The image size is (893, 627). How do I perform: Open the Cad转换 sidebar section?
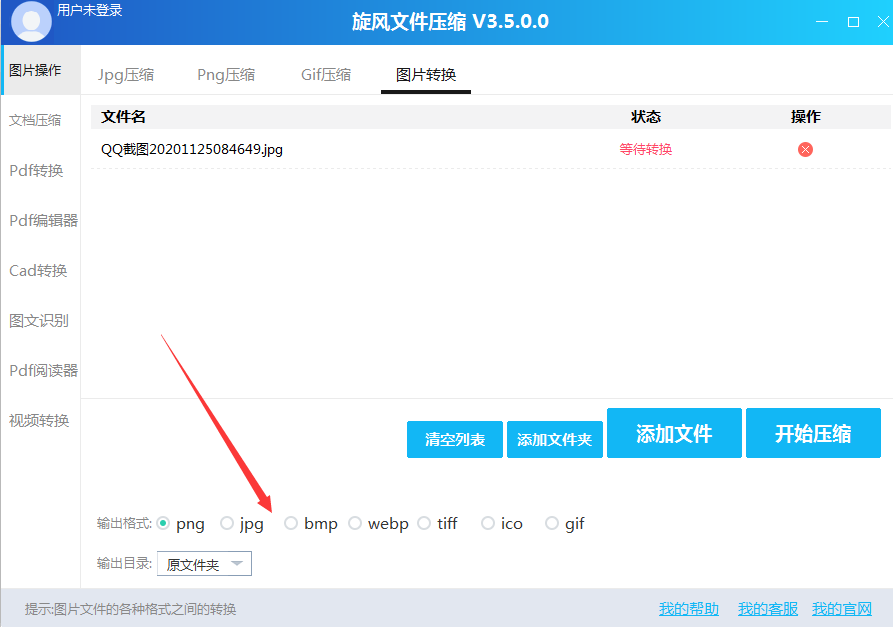point(39,270)
